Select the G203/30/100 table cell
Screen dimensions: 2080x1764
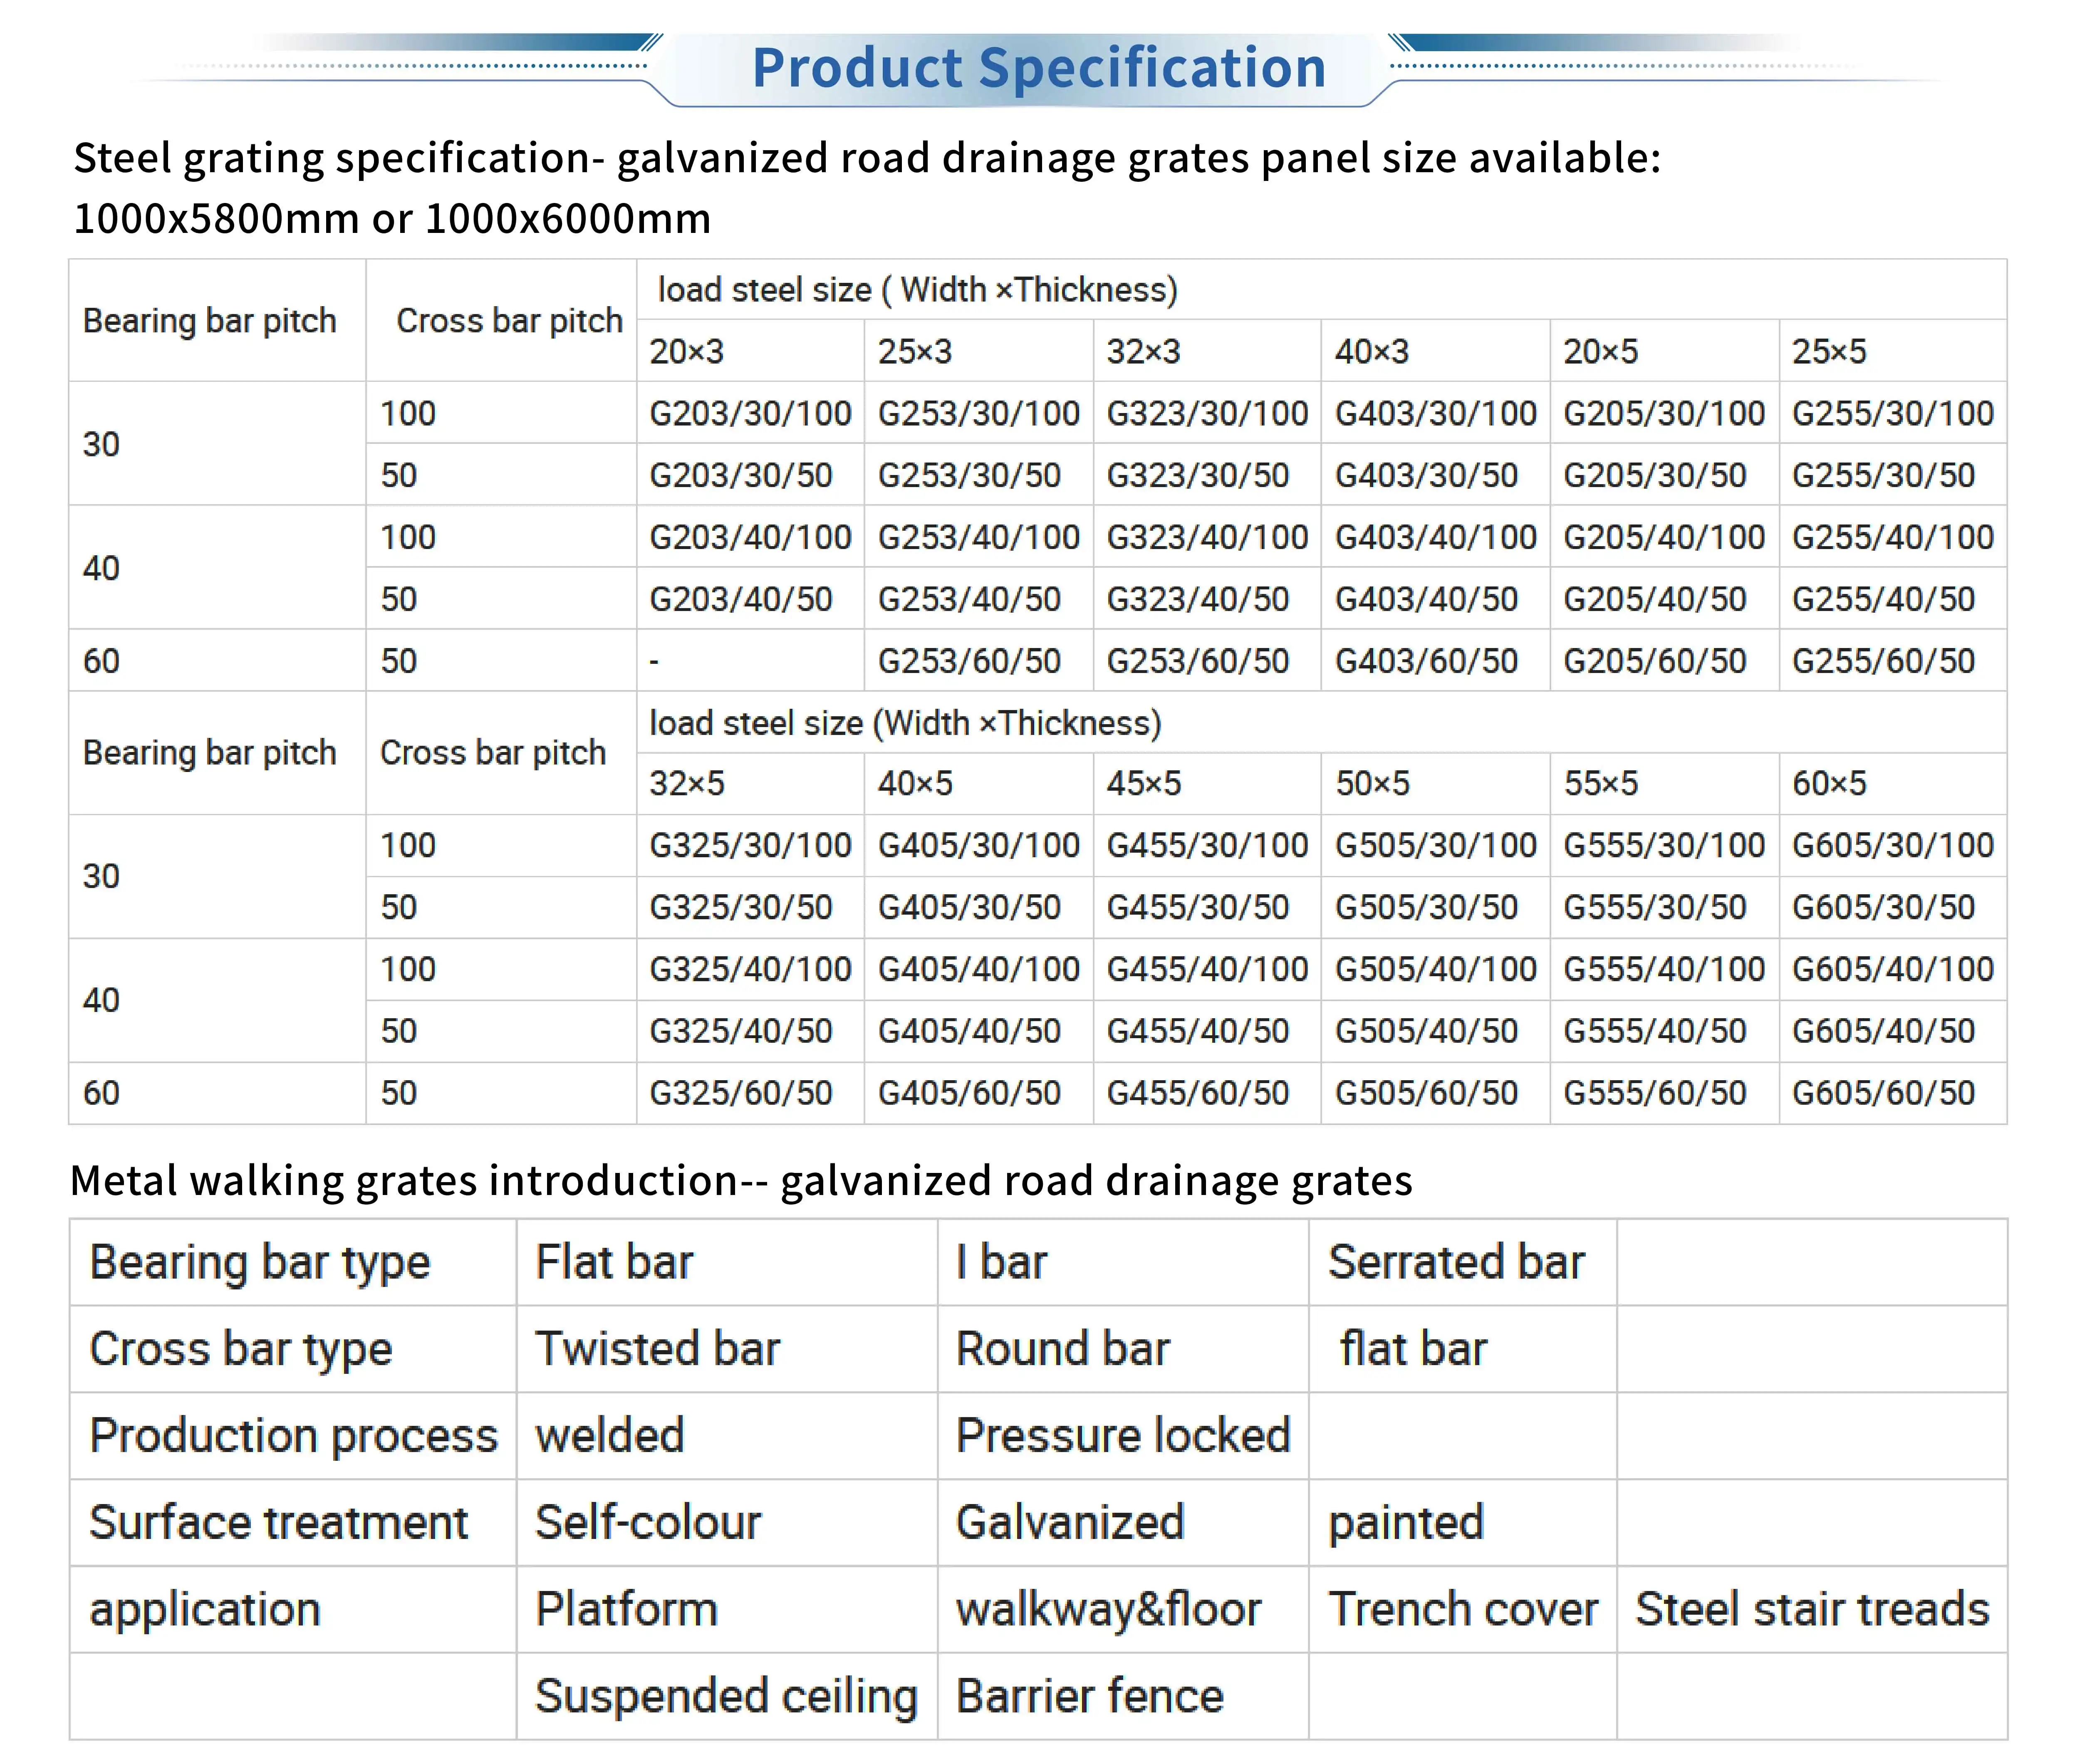pos(750,413)
